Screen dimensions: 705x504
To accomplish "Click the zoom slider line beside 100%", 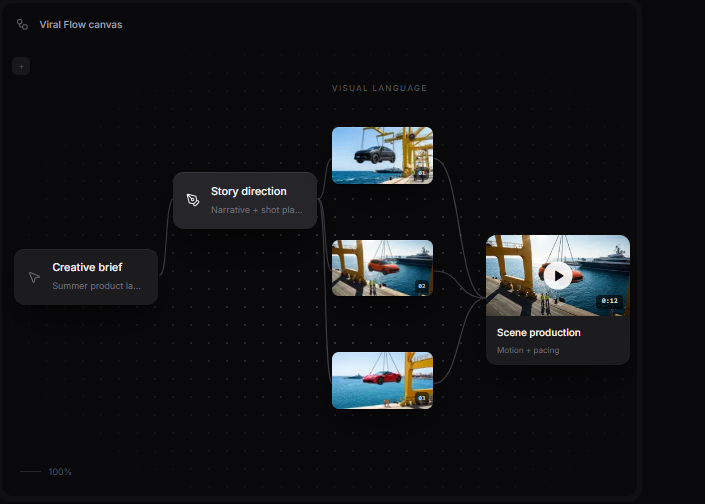I will coord(30,472).
